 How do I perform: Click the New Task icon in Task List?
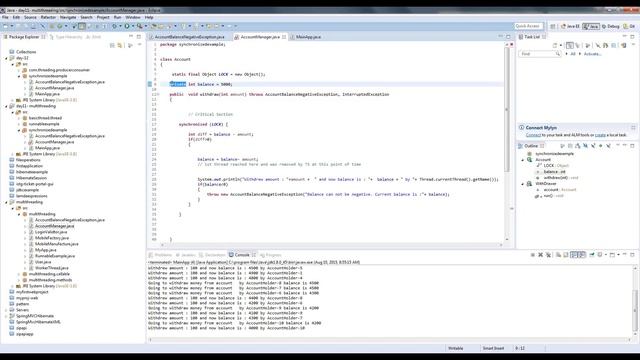[x=555, y=45]
